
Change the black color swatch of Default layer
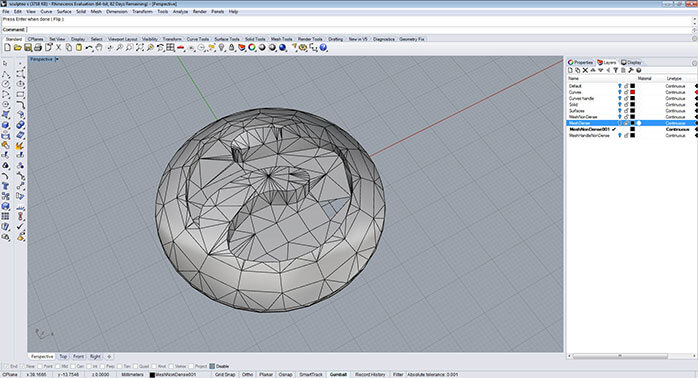[x=633, y=86]
